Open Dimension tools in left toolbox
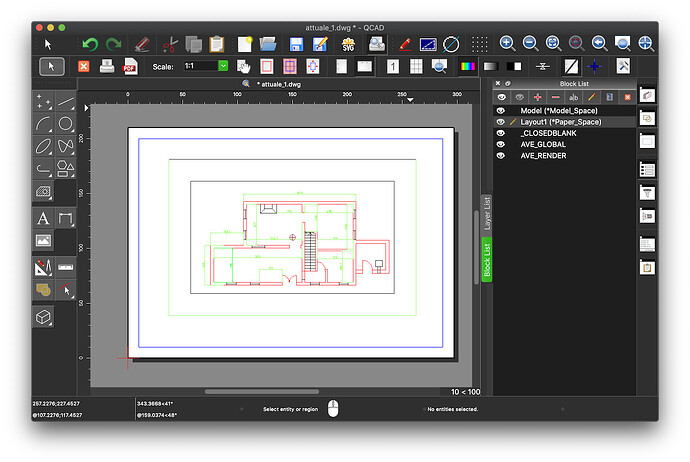Screen dimensions: 690x462 66,218
